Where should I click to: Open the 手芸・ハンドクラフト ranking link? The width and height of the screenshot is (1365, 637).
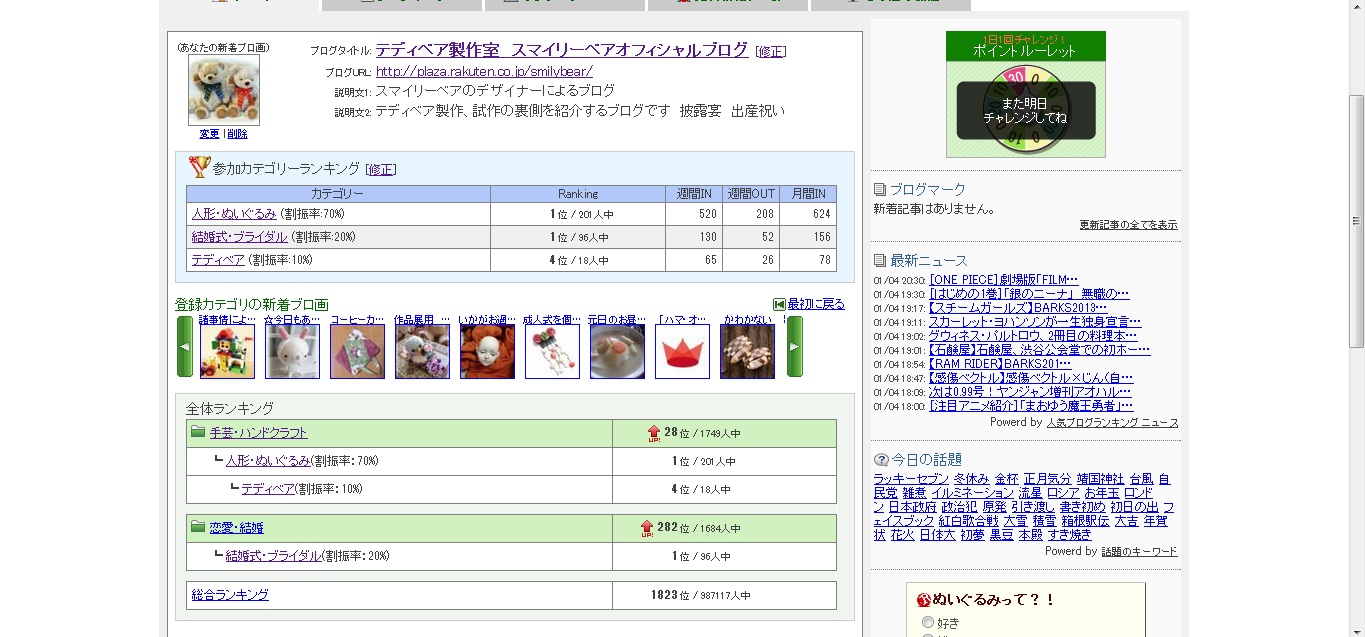[259, 433]
